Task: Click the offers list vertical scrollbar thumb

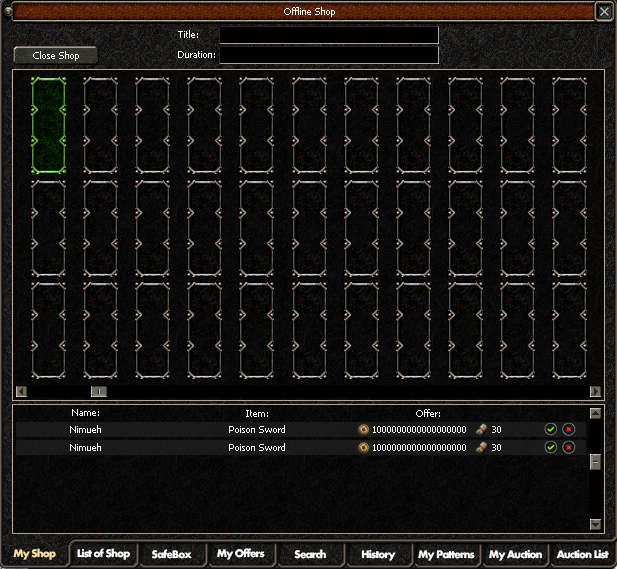Action: pyautogui.click(x=595, y=462)
